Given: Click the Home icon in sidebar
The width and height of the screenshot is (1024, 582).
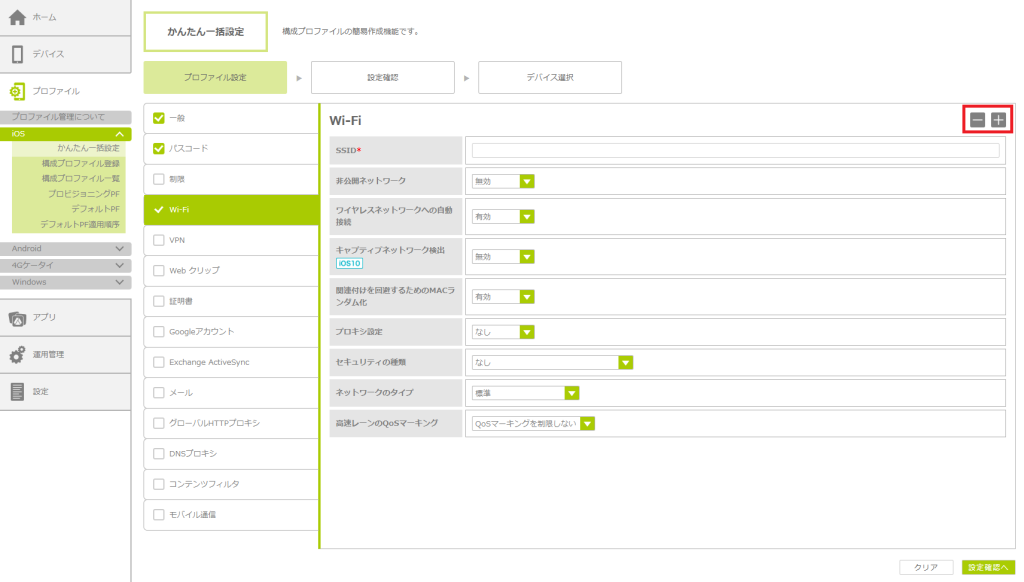Looking at the screenshot, I should tap(17, 17).
